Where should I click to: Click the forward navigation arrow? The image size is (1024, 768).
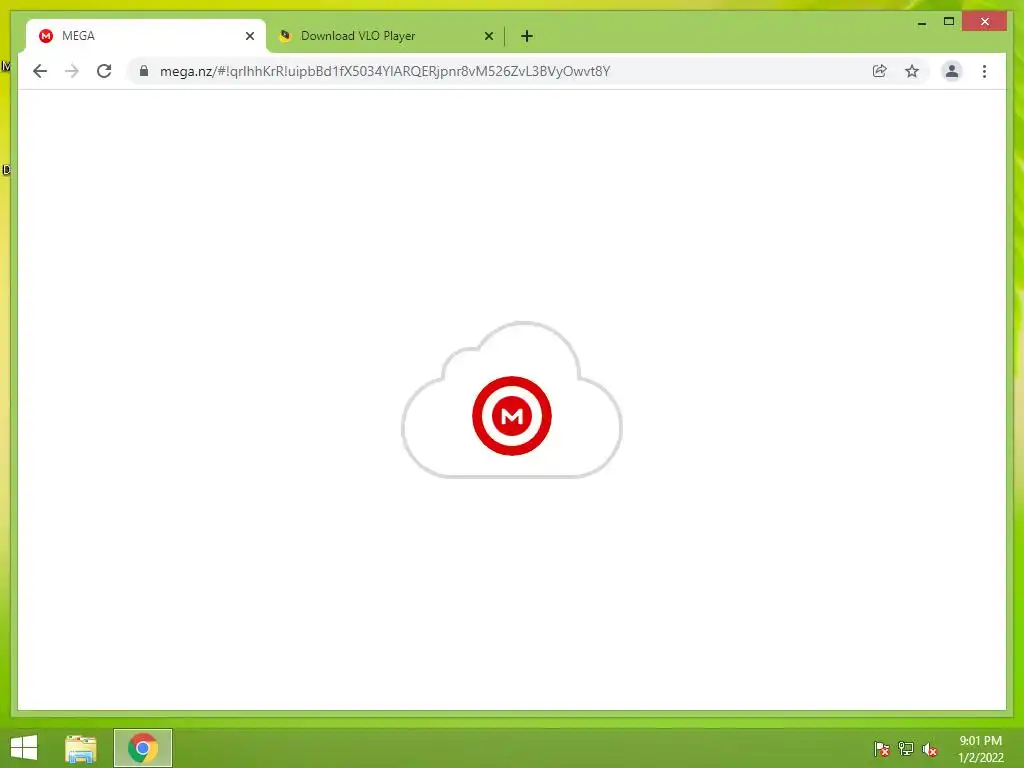click(x=72, y=71)
